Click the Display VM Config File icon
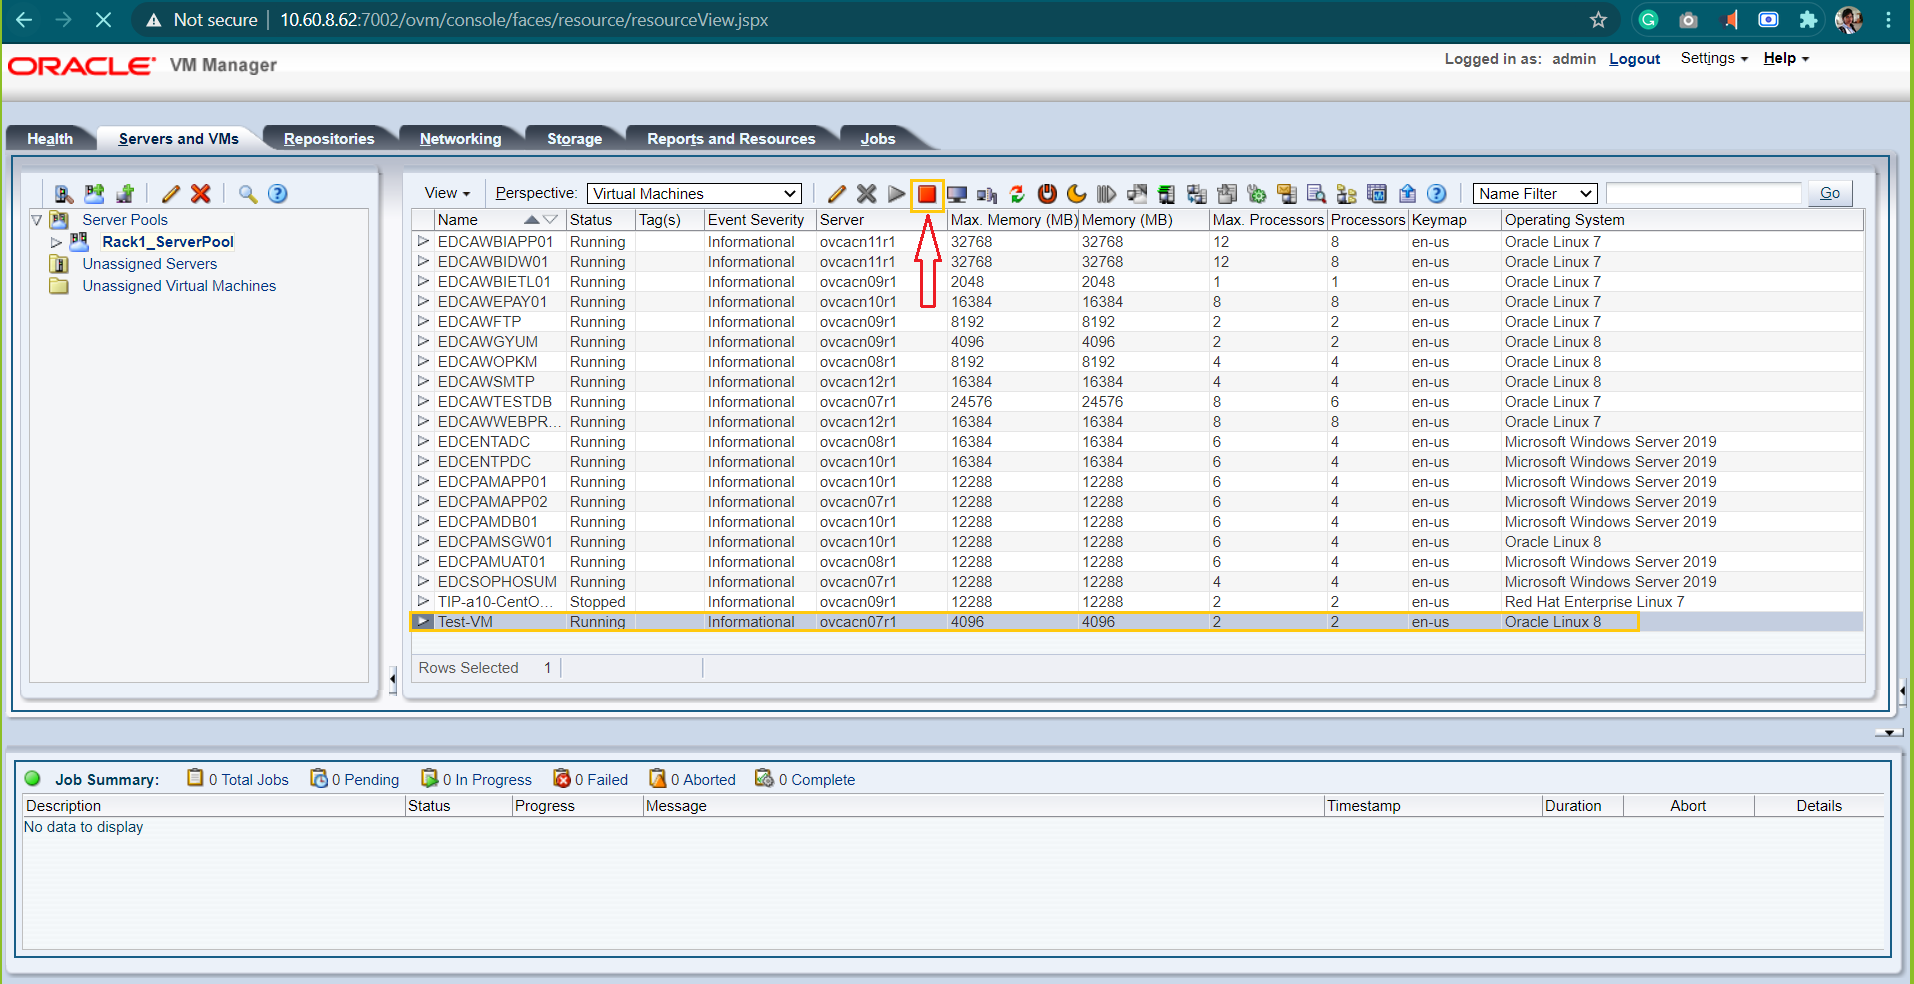 click(1317, 194)
